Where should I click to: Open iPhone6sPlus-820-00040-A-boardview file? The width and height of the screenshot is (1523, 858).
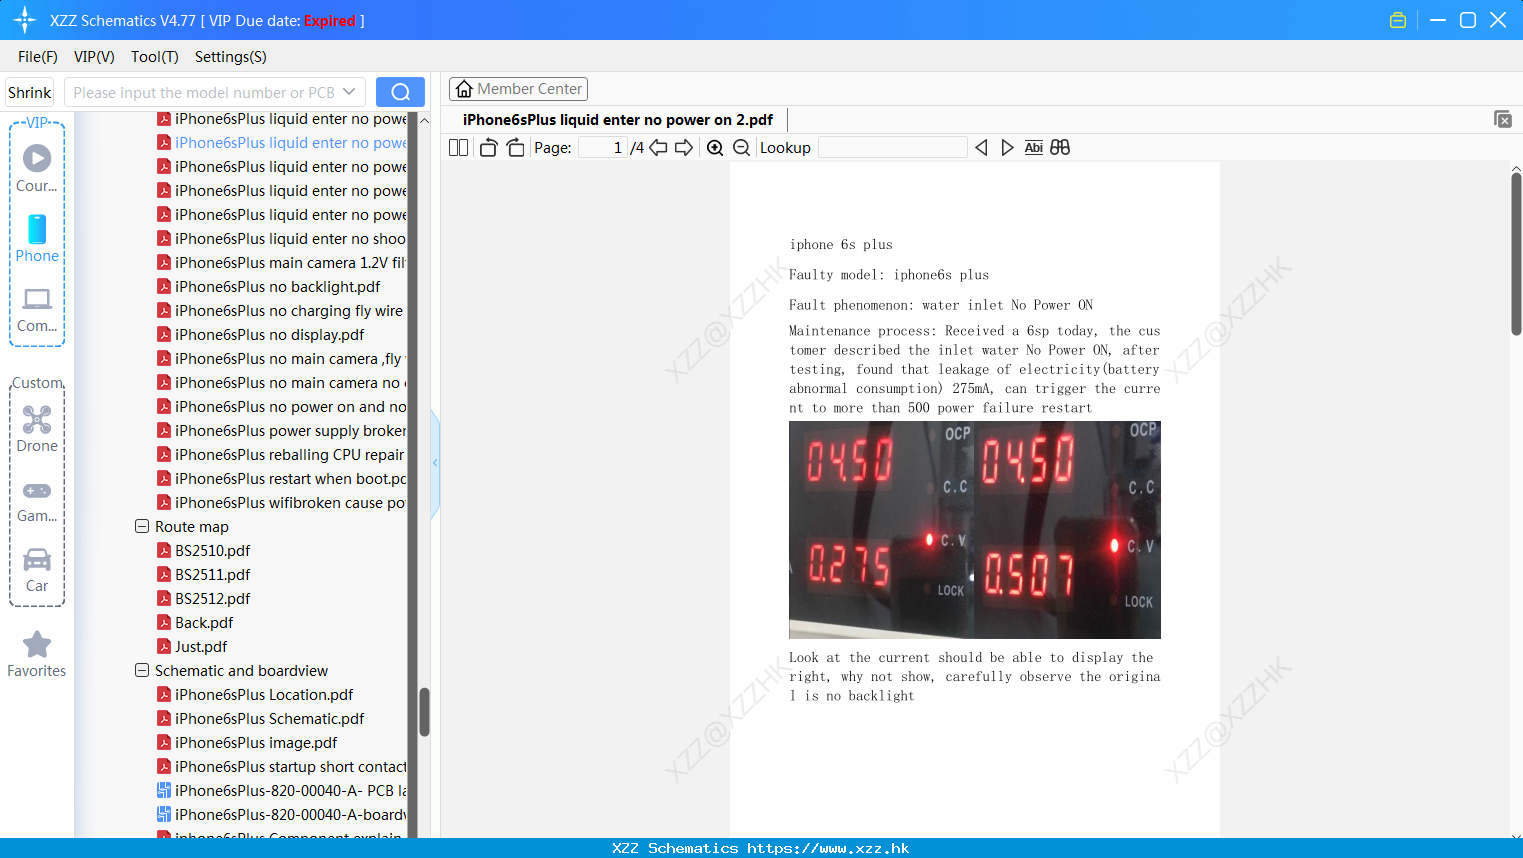(x=283, y=815)
